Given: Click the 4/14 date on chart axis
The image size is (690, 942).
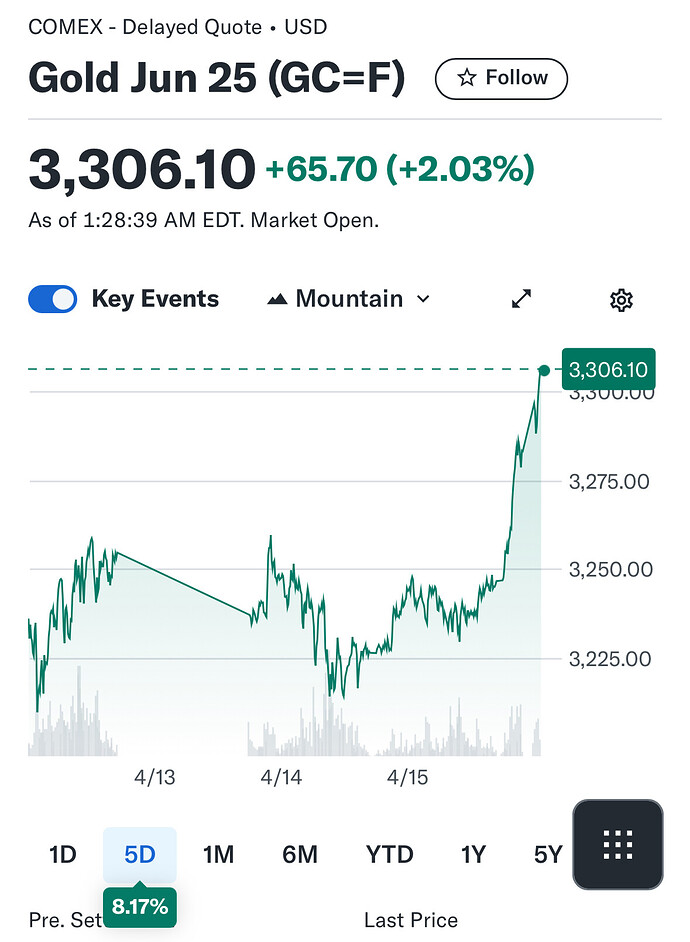Looking at the screenshot, I should (x=281, y=777).
